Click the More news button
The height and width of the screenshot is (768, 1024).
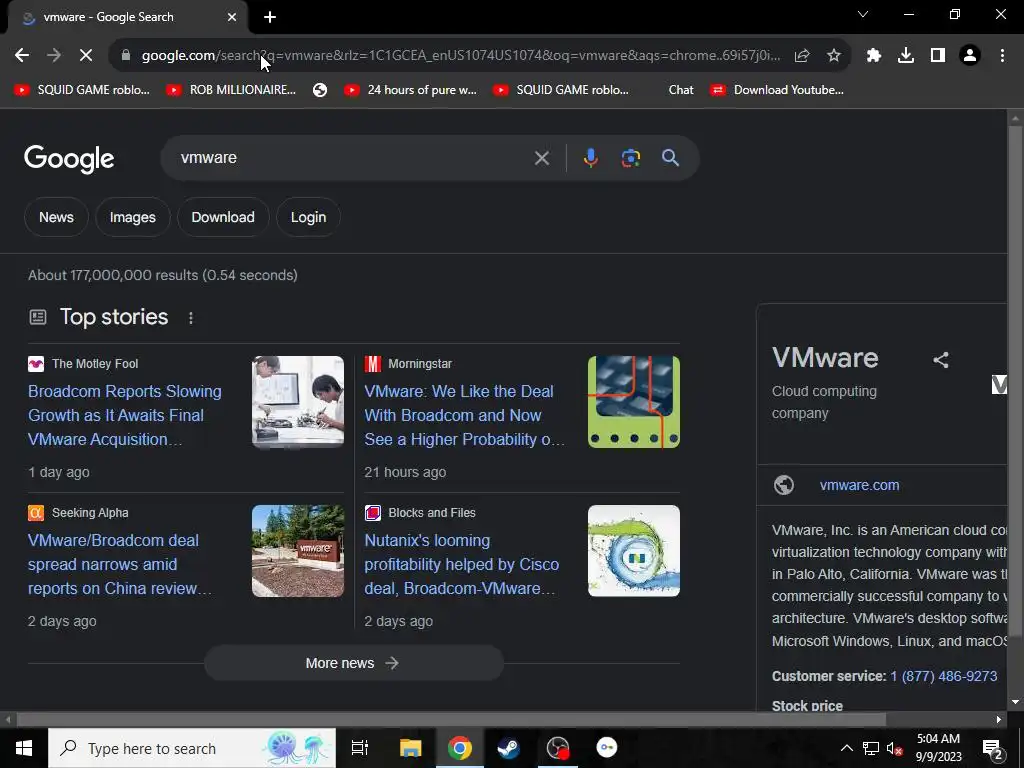click(353, 663)
